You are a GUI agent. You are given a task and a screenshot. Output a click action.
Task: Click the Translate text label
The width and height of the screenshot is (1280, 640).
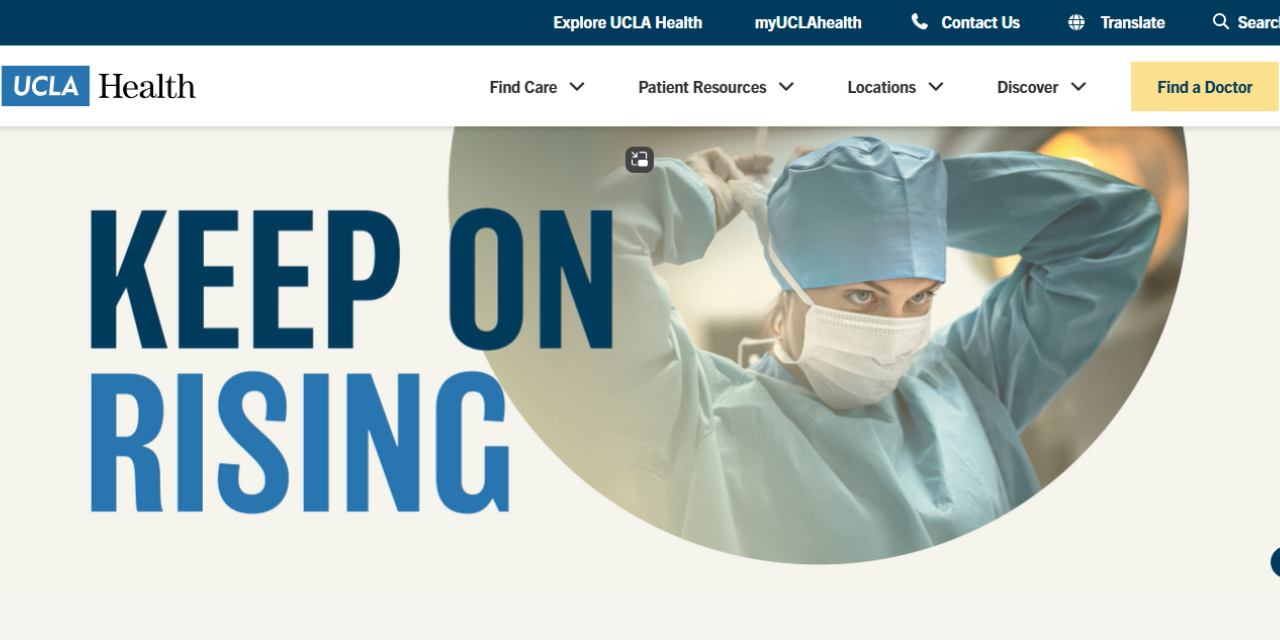click(1132, 22)
